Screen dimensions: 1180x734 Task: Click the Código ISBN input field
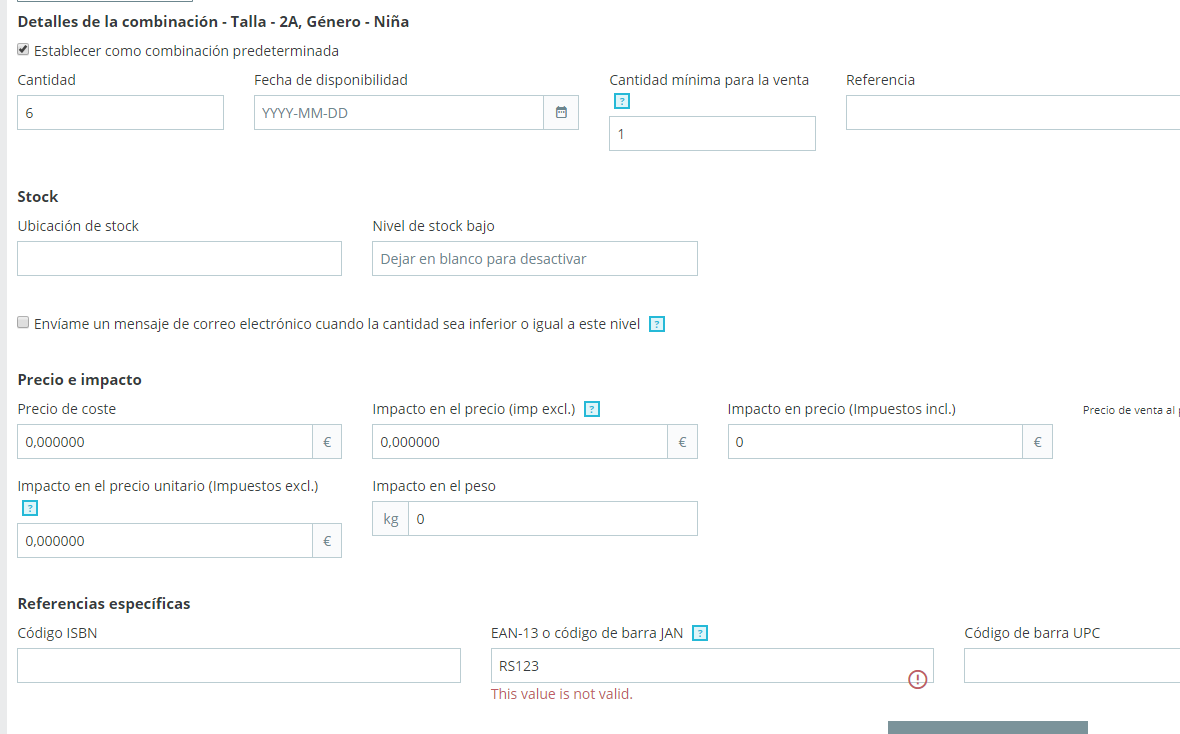click(239, 666)
